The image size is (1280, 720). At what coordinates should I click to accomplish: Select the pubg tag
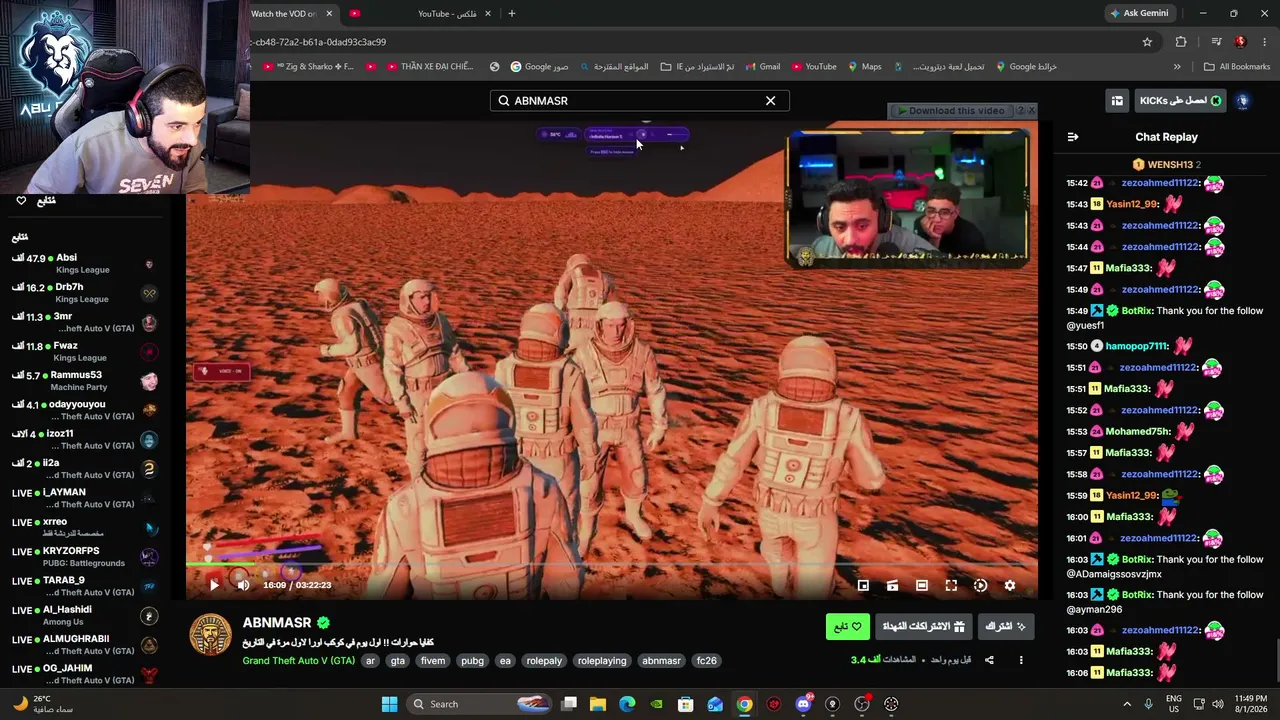[x=472, y=661]
